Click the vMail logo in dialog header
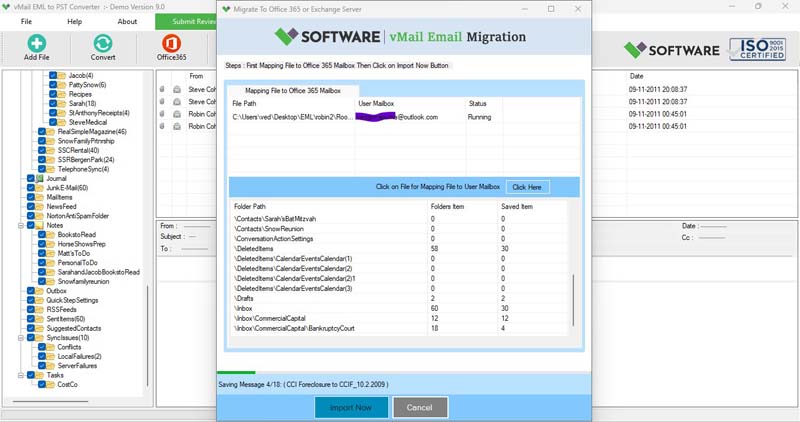 coord(286,36)
